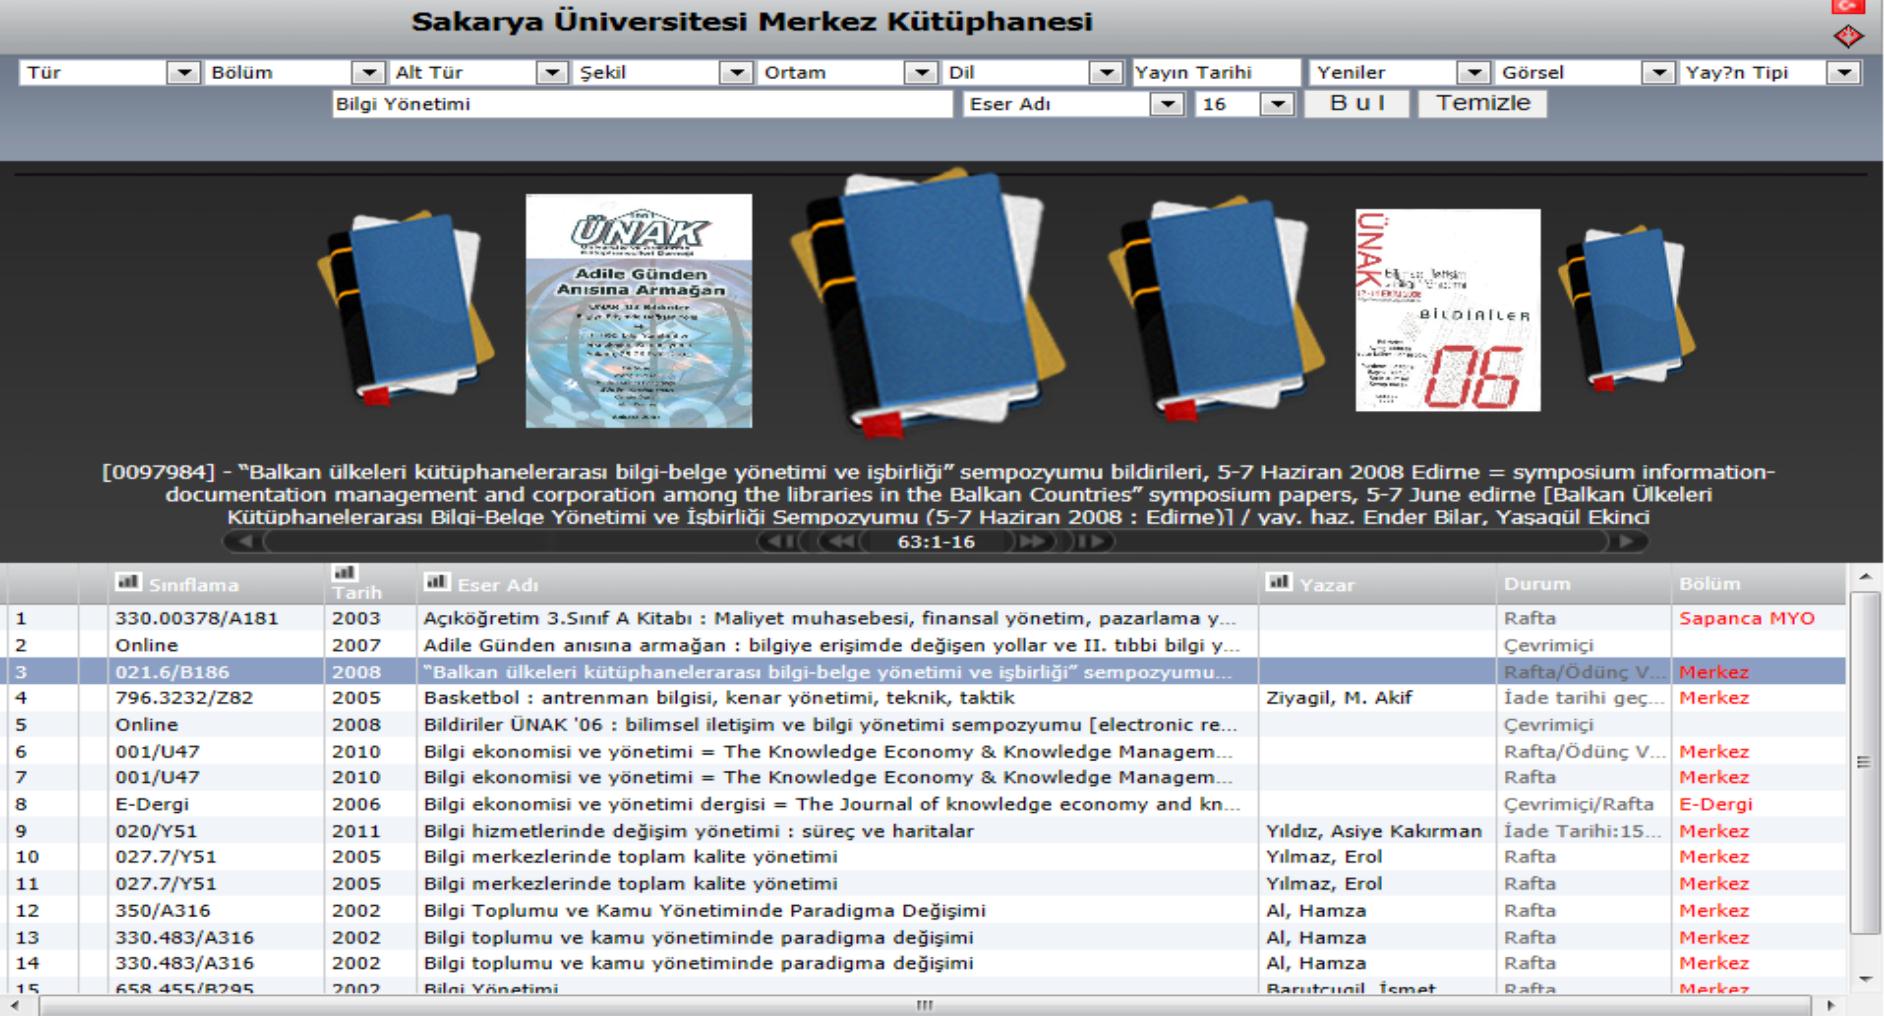Click the table scrollbar up arrow

(x=1864, y=577)
